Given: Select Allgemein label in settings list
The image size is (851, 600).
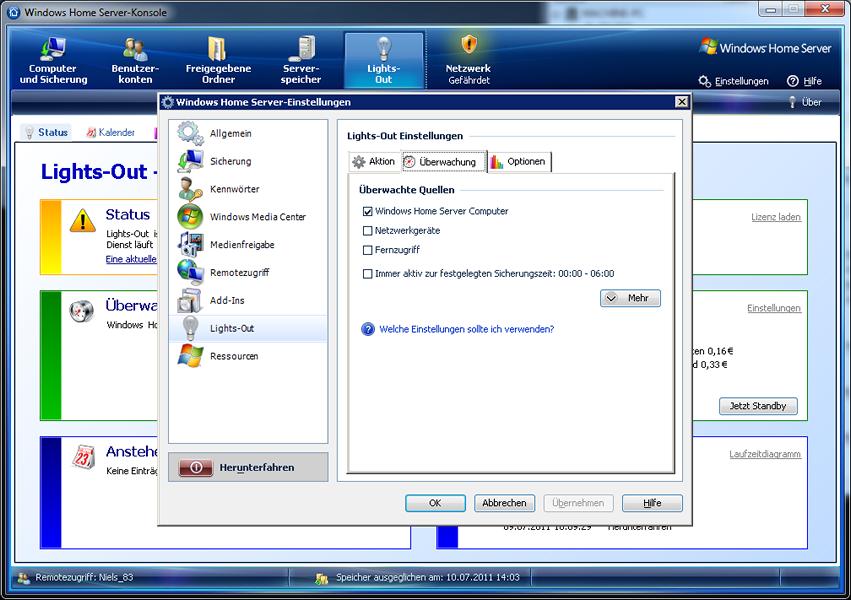Looking at the screenshot, I should 231,133.
